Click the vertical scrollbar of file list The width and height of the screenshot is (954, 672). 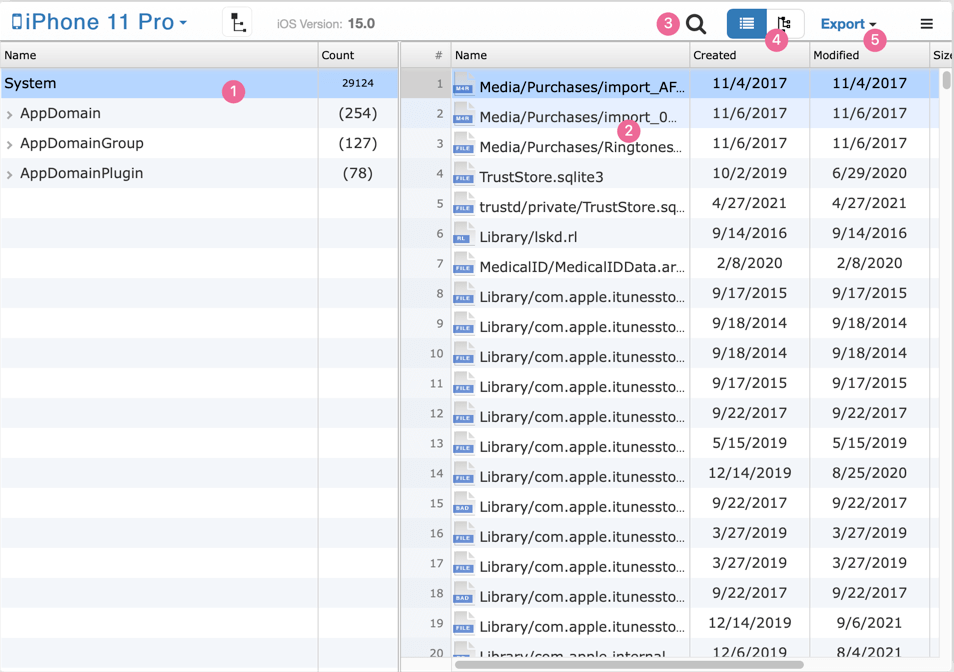[x=946, y=80]
